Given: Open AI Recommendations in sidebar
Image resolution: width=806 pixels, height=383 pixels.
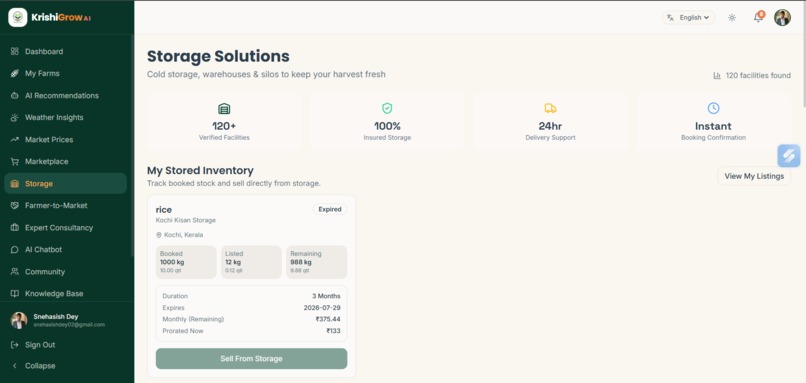Looking at the screenshot, I should click(x=65, y=96).
